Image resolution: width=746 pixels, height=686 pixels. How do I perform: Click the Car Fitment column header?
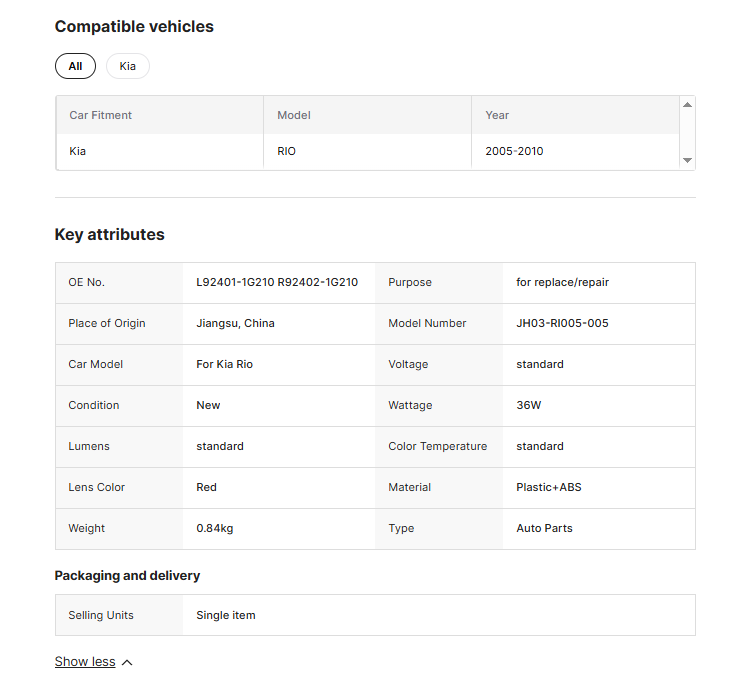pos(101,115)
